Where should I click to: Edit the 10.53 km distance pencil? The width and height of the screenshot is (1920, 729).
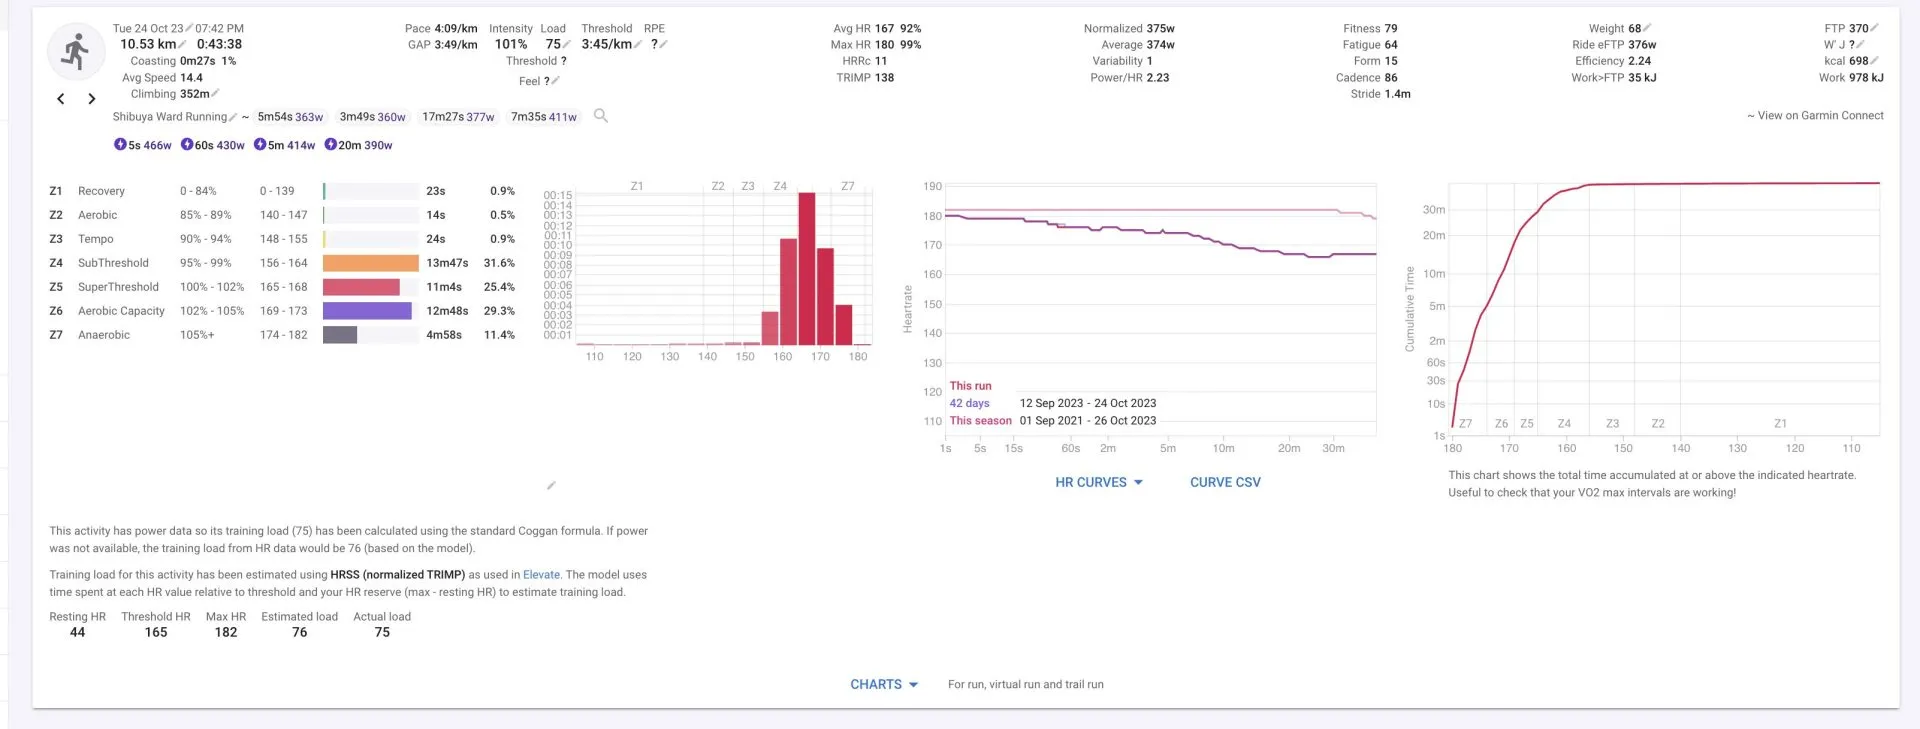(x=182, y=45)
